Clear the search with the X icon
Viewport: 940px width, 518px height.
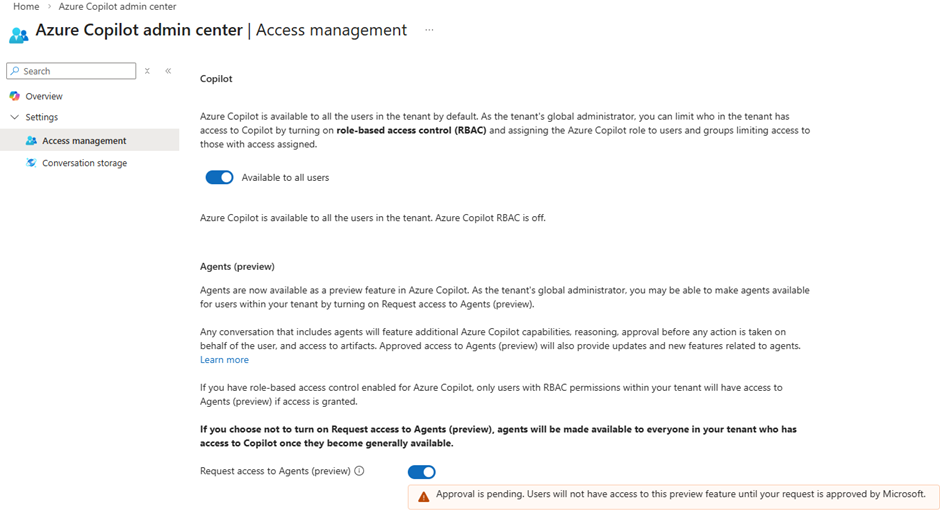(x=147, y=71)
